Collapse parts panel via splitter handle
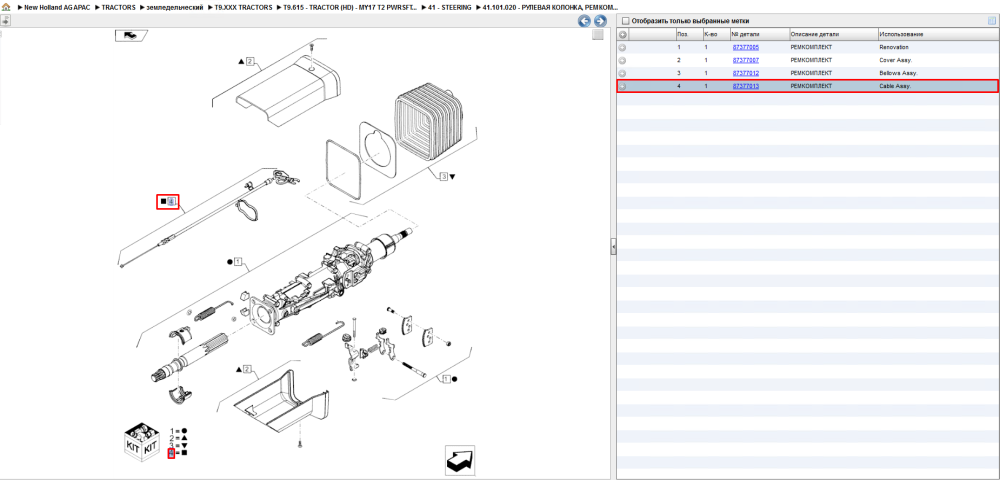This screenshot has width=1000, height=480. (614, 246)
